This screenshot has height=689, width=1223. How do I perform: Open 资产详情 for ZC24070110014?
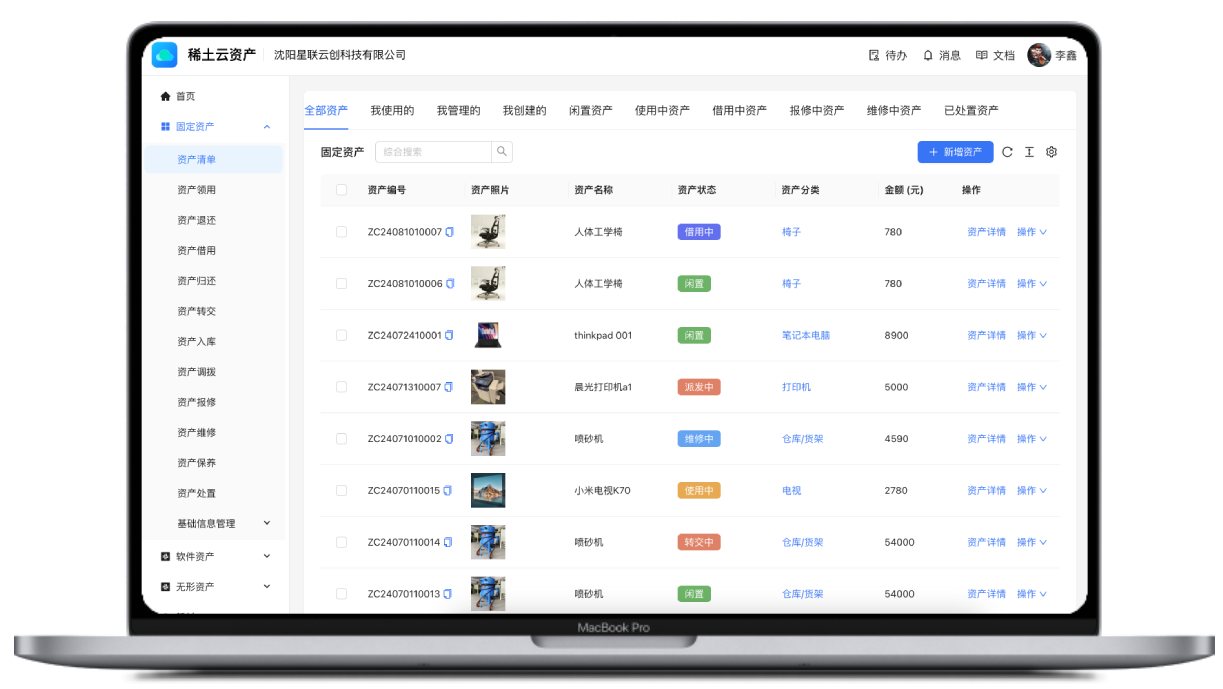click(986, 542)
